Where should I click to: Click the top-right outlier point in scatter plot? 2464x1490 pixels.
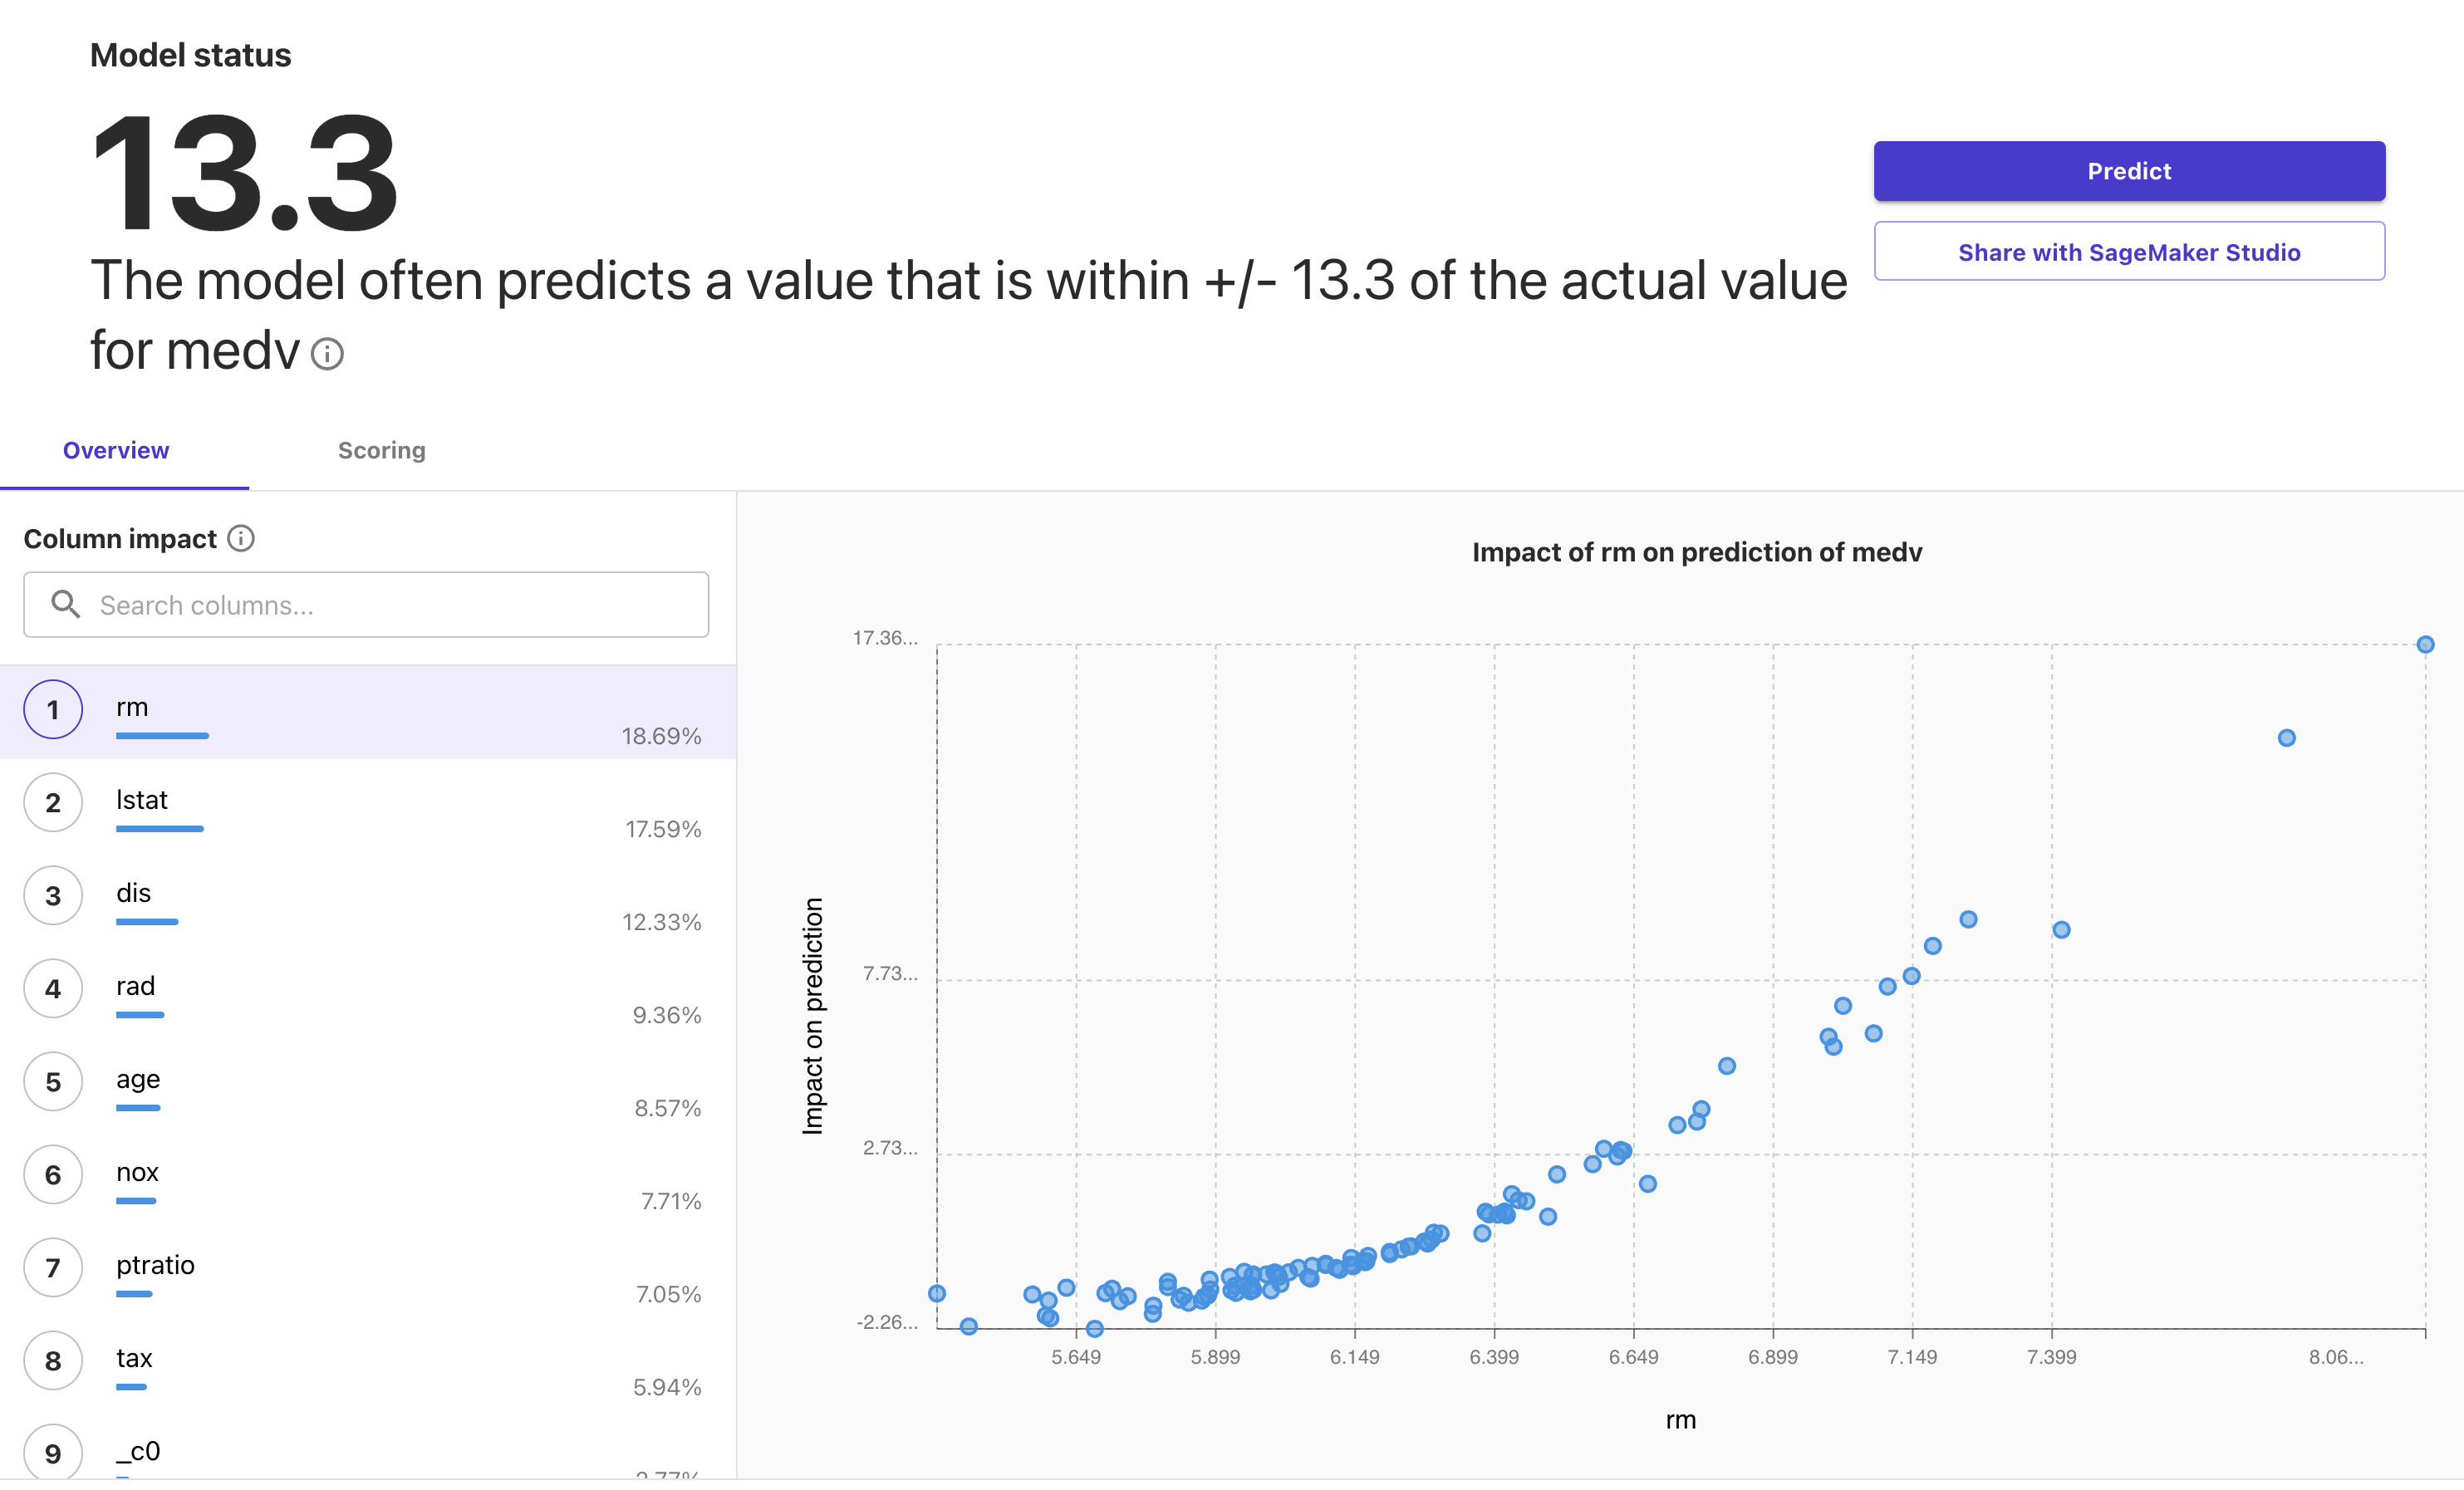click(x=2424, y=645)
